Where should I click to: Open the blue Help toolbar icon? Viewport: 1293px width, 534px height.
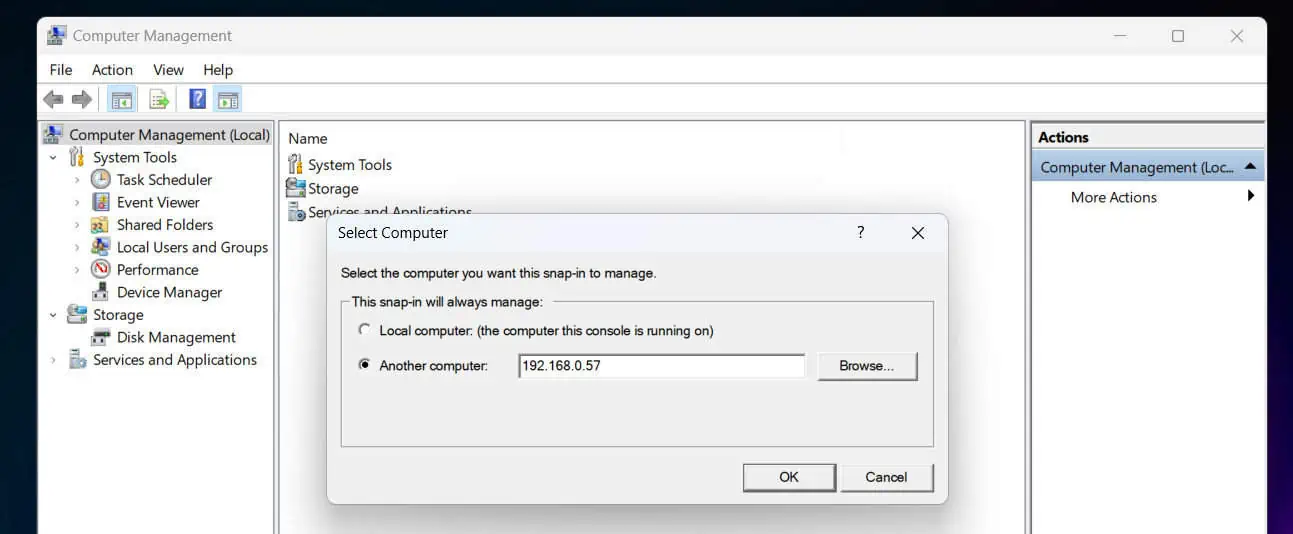[x=198, y=99]
